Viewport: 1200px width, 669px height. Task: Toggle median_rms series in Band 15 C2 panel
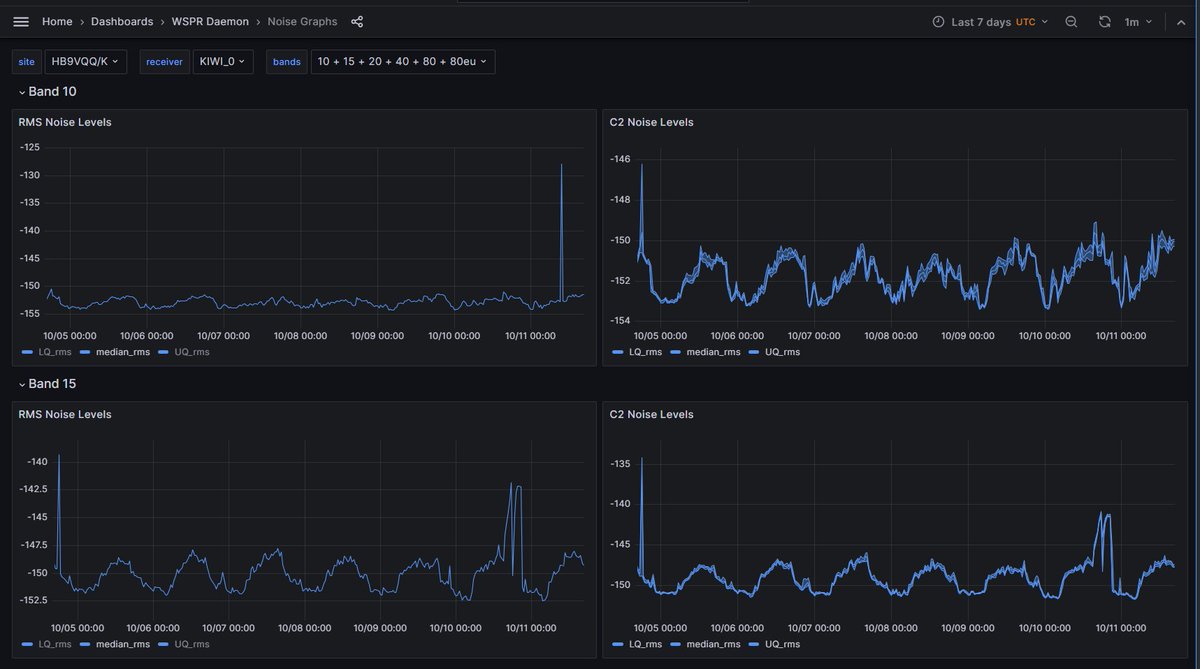(714, 644)
